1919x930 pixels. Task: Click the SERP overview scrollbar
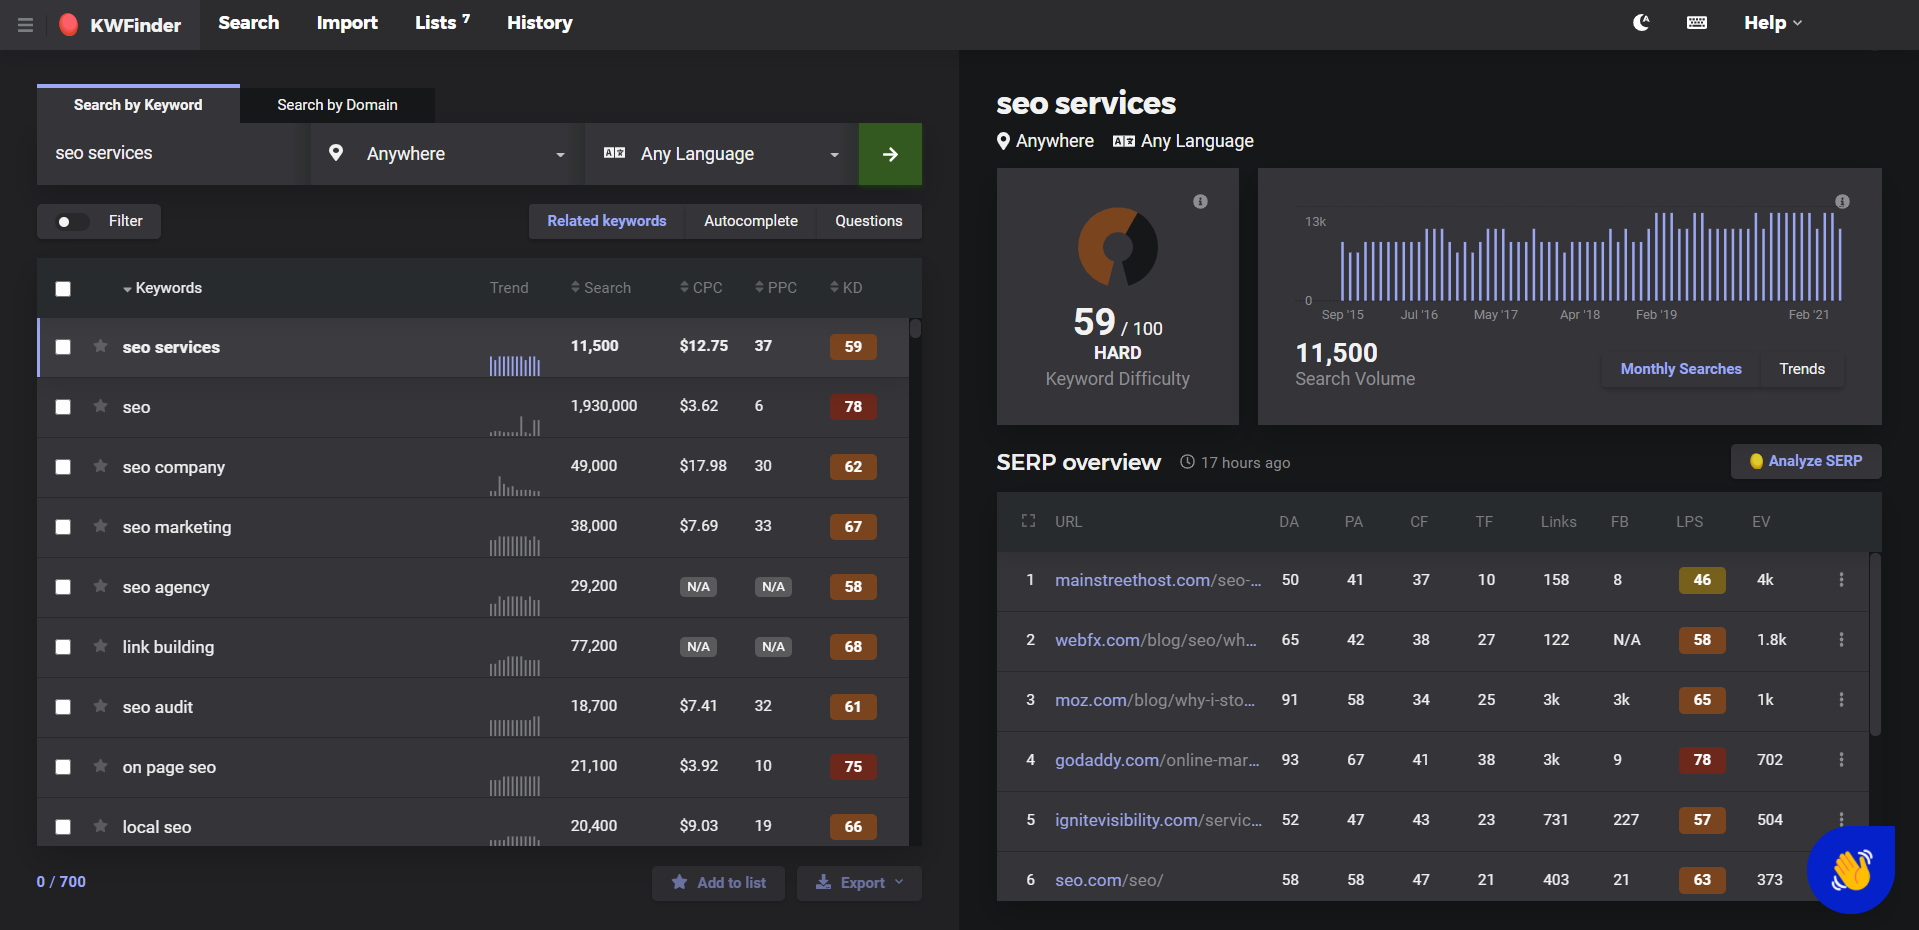pyautogui.click(x=1875, y=645)
